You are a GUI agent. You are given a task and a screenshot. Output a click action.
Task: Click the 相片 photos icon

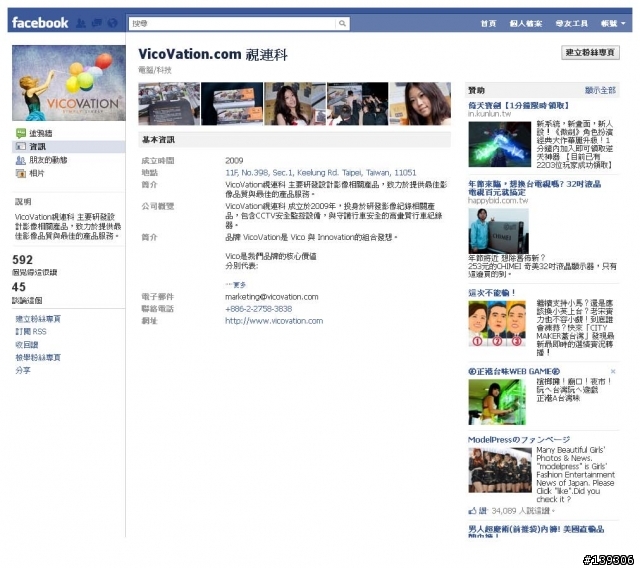click(x=21, y=173)
